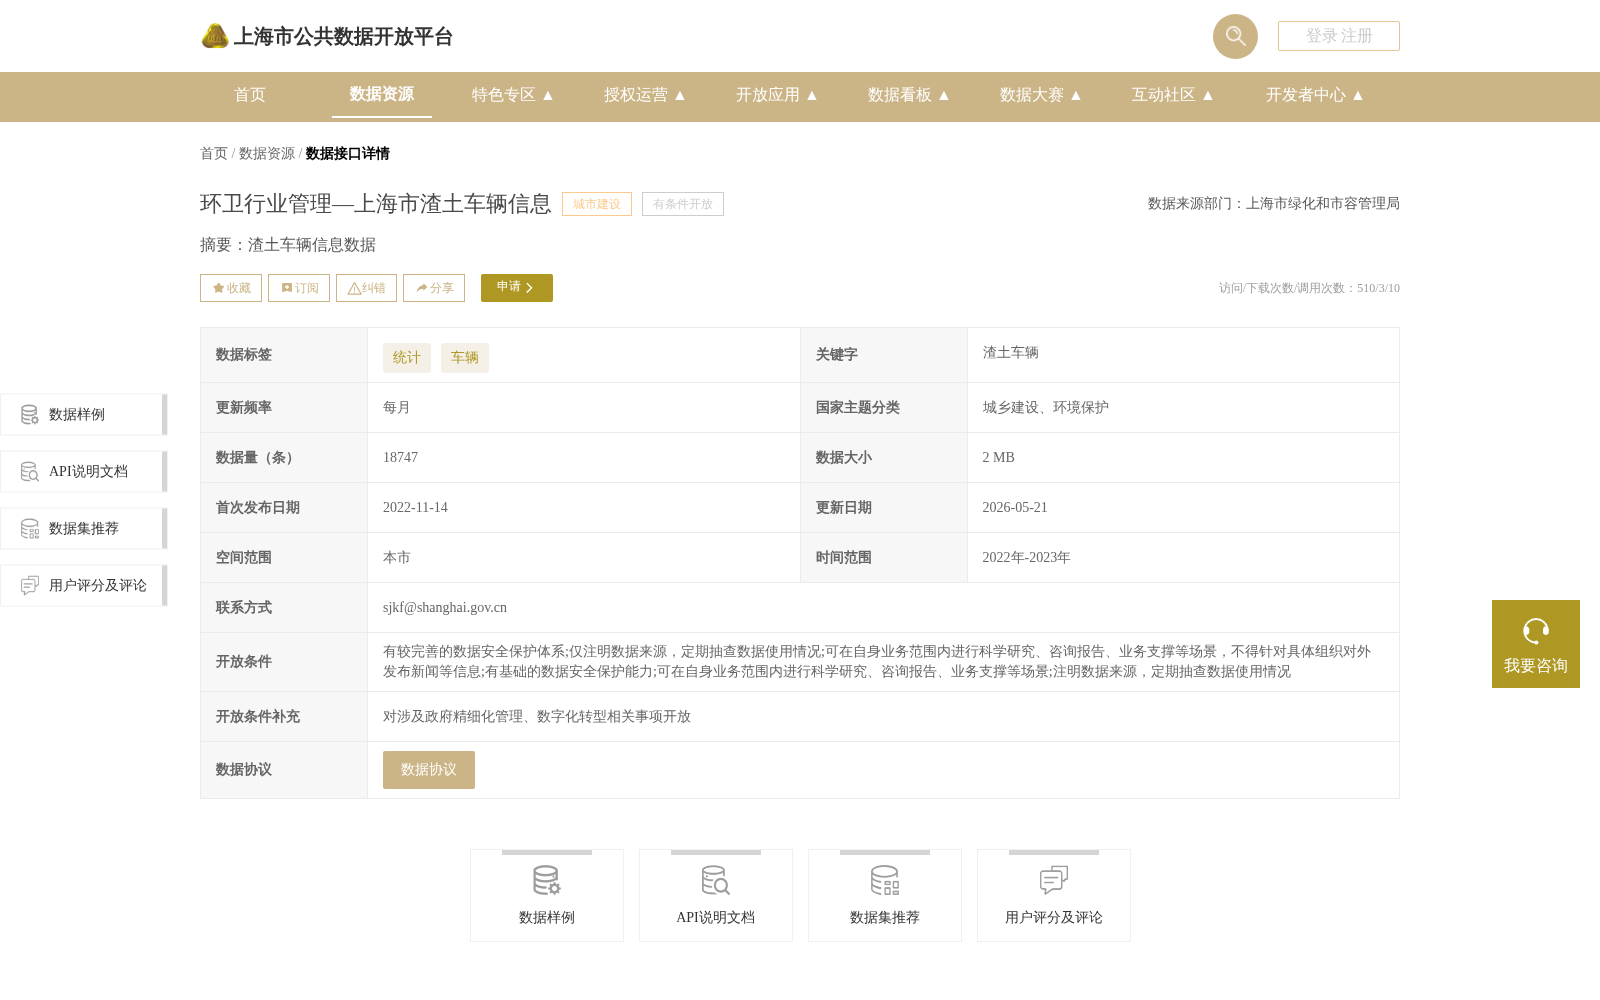1600x1000 pixels.
Task: Click 数据集推荐 icon in left sidebar
Action: (30, 528)
